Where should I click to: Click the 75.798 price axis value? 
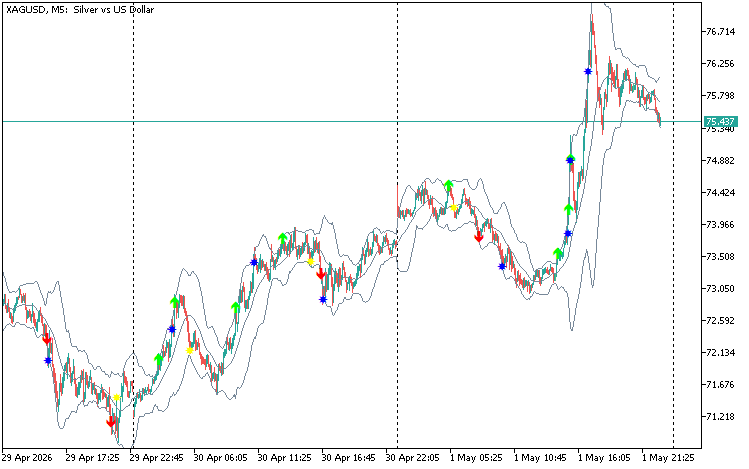721,96
